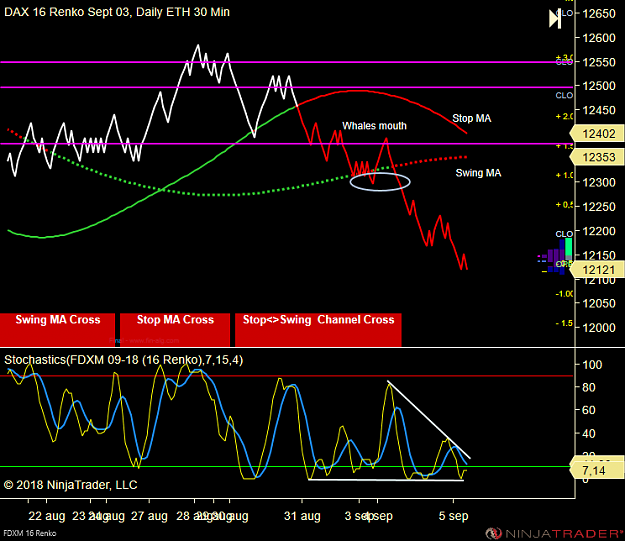
Task: Click the 12050 price axis label
Action: click(599, 303)
